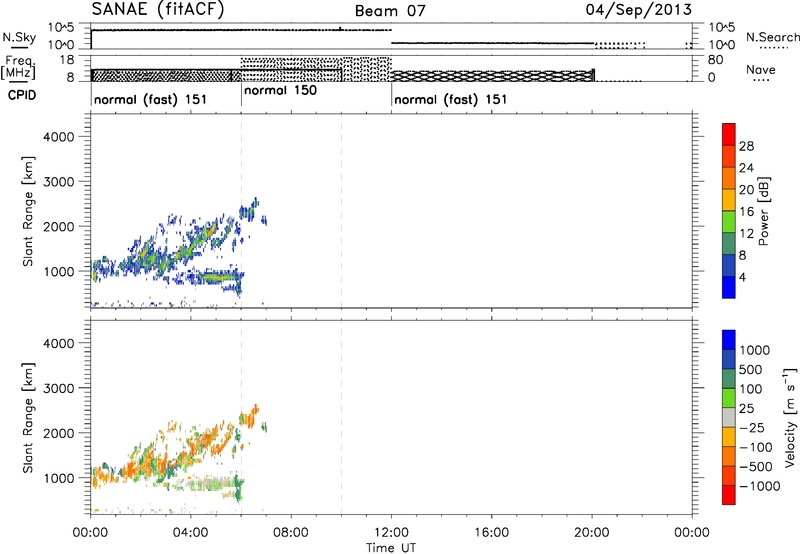The width and height of the screenshot is (800, 554).
Task: Click the Velocity [m s-1] colorbar title
Action: click(790, 417)
